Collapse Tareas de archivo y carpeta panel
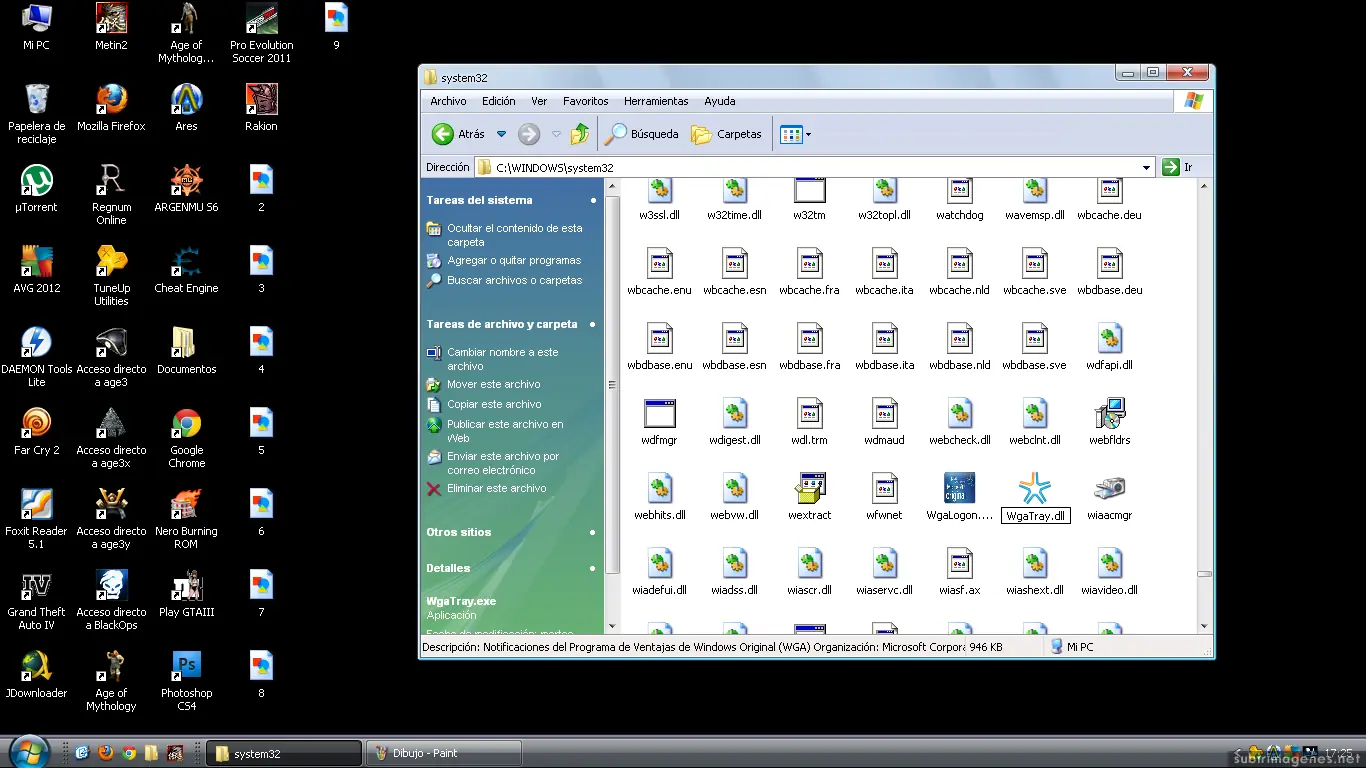 (x=593, y=324)
